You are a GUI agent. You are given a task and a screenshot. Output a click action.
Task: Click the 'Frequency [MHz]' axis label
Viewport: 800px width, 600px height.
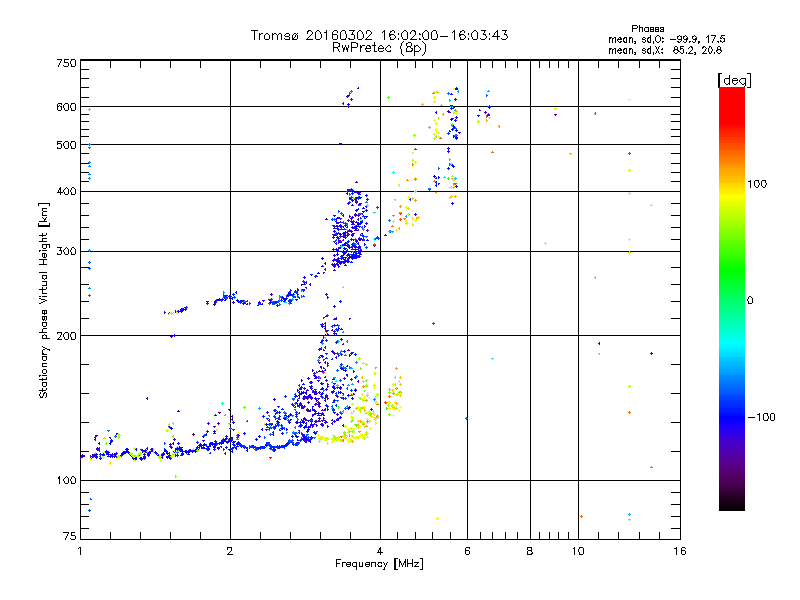(379, 564)
